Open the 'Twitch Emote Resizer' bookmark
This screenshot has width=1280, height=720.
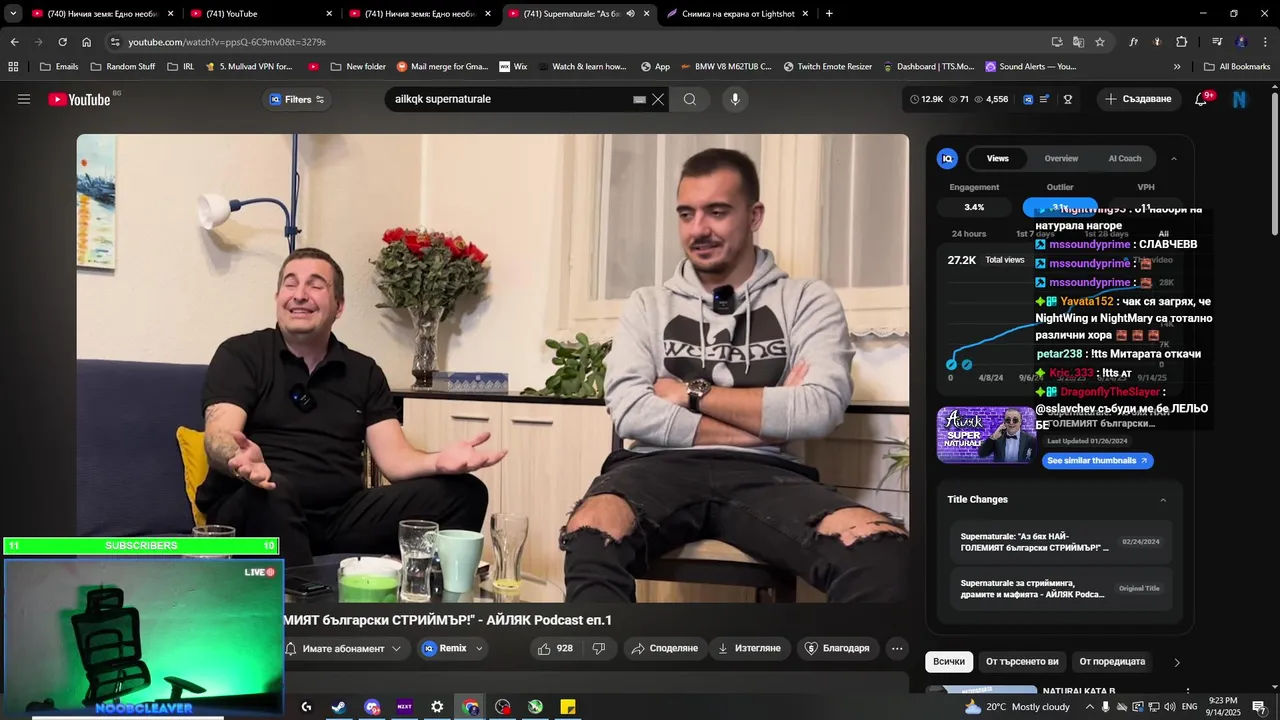(828, 67)
